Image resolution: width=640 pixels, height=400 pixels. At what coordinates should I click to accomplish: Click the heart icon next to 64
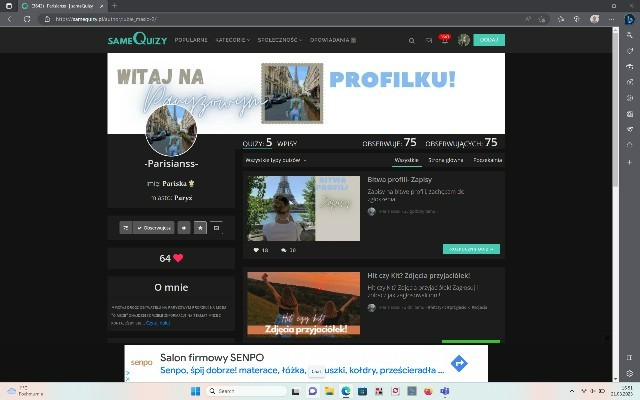click(178, 258)
